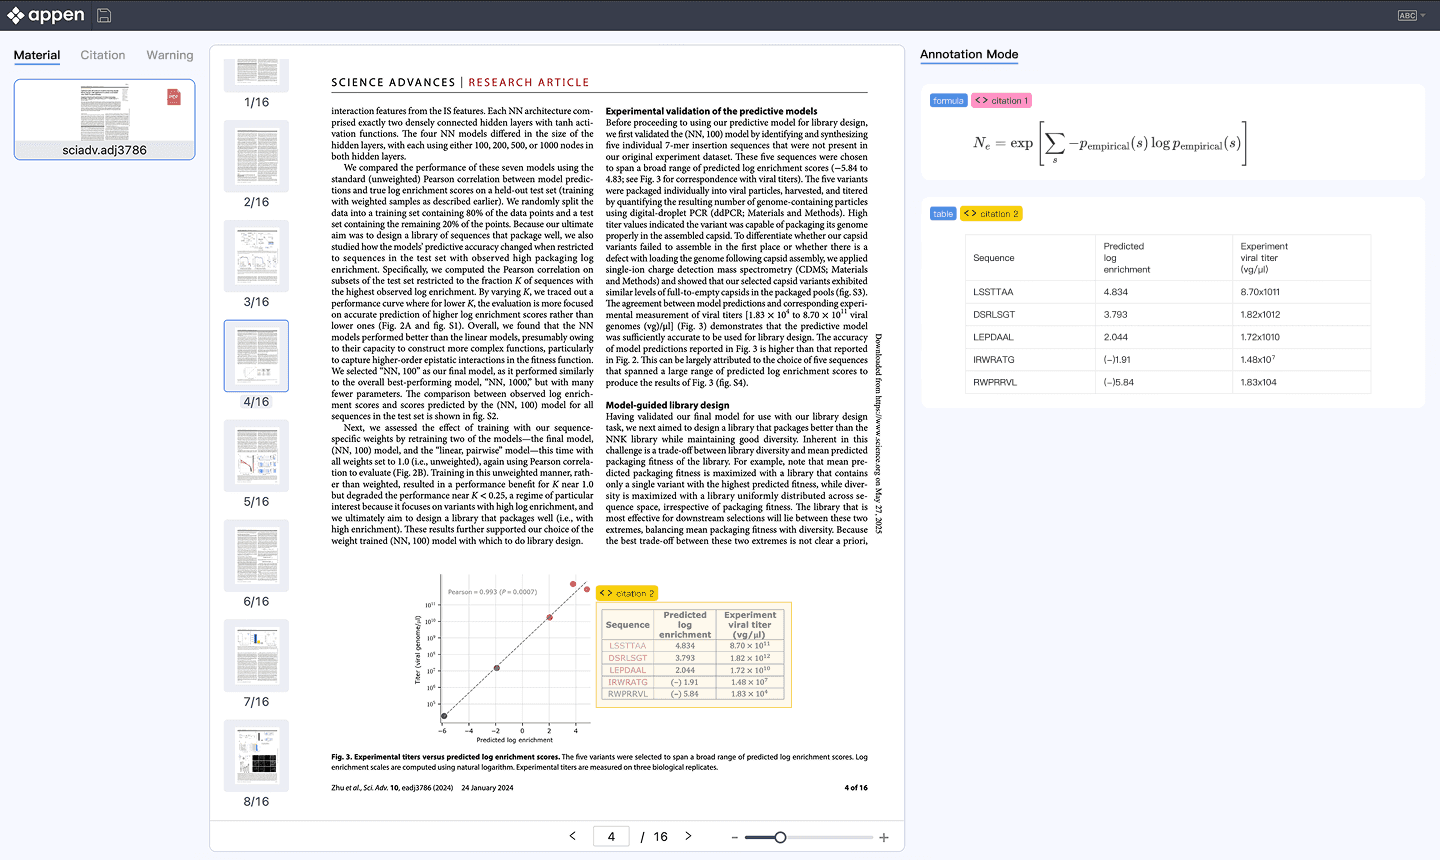This screenshot has width=1440, height=860.
Task: Go to the next page arrow
Action: click(x=688, y=836)
